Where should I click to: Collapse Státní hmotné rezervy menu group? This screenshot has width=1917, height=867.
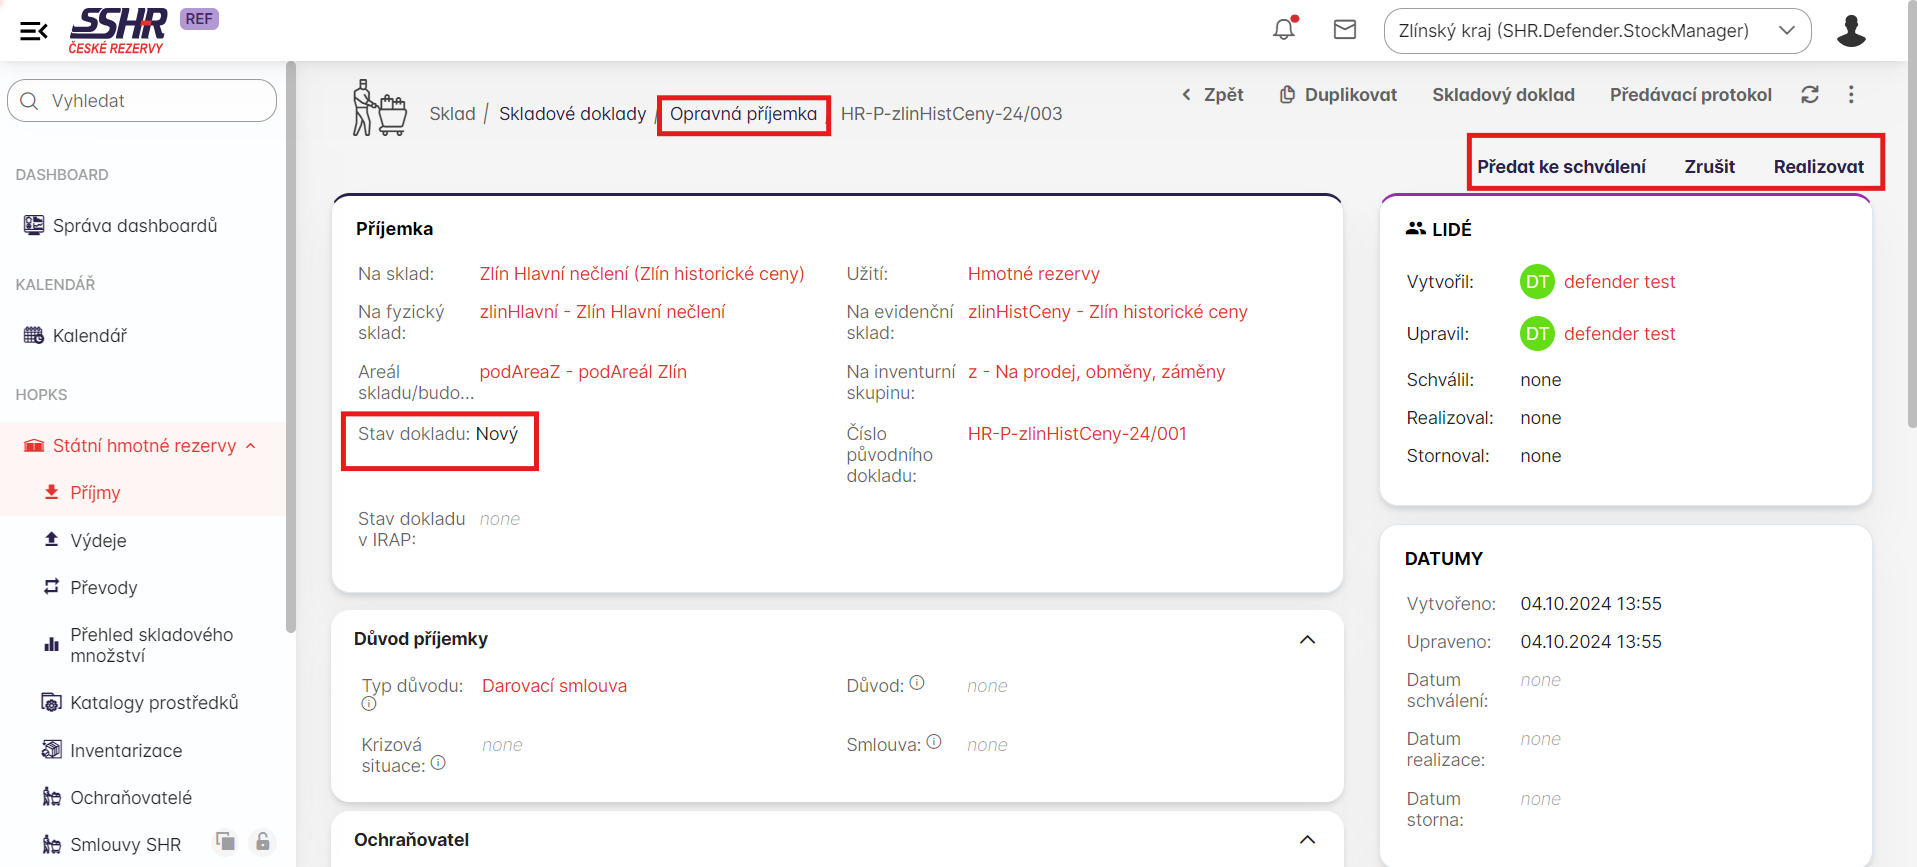pyautogui.click(x=251, y=446)
